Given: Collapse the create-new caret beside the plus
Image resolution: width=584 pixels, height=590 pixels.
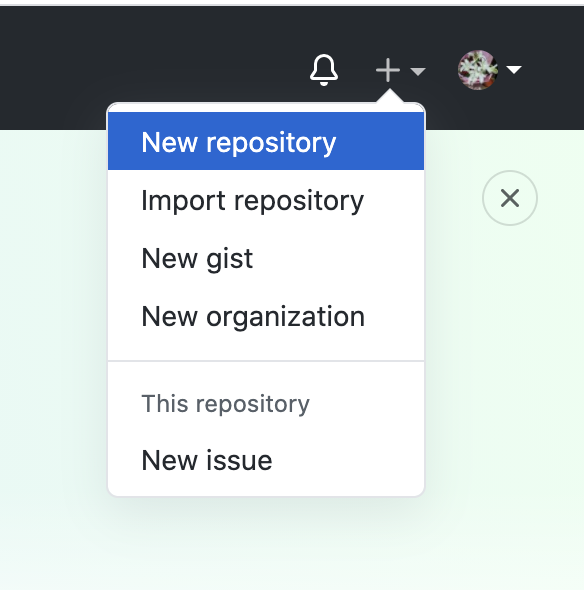Looking at the screenshot, I should (x=418, y=71).
